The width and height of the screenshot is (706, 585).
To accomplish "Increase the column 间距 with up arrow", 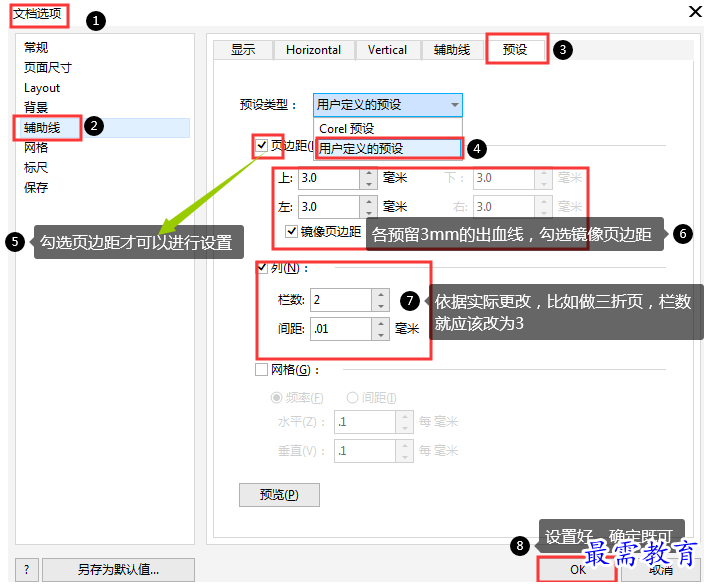I will point(381,324).
